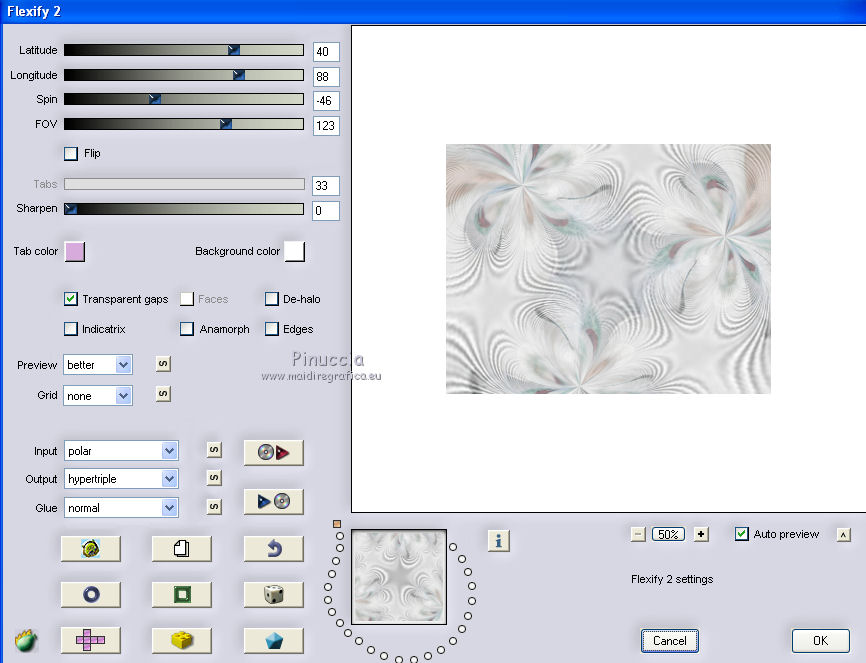Click the Latitude value field
Viewport: 866px width, 663px height.
[326, 52]
